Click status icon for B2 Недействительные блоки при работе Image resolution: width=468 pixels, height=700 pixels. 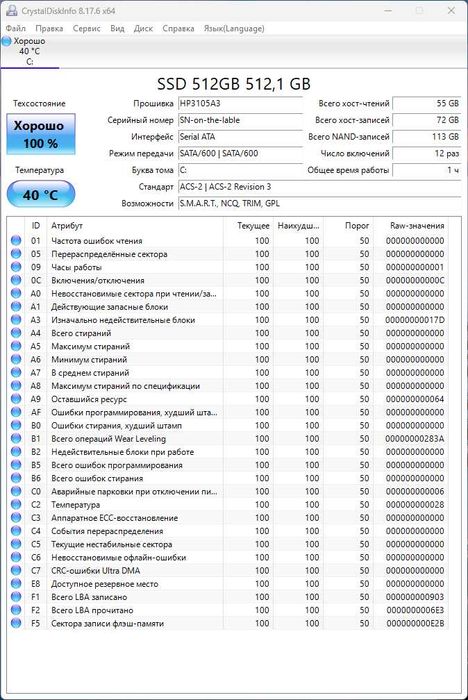tap(16, 452)
